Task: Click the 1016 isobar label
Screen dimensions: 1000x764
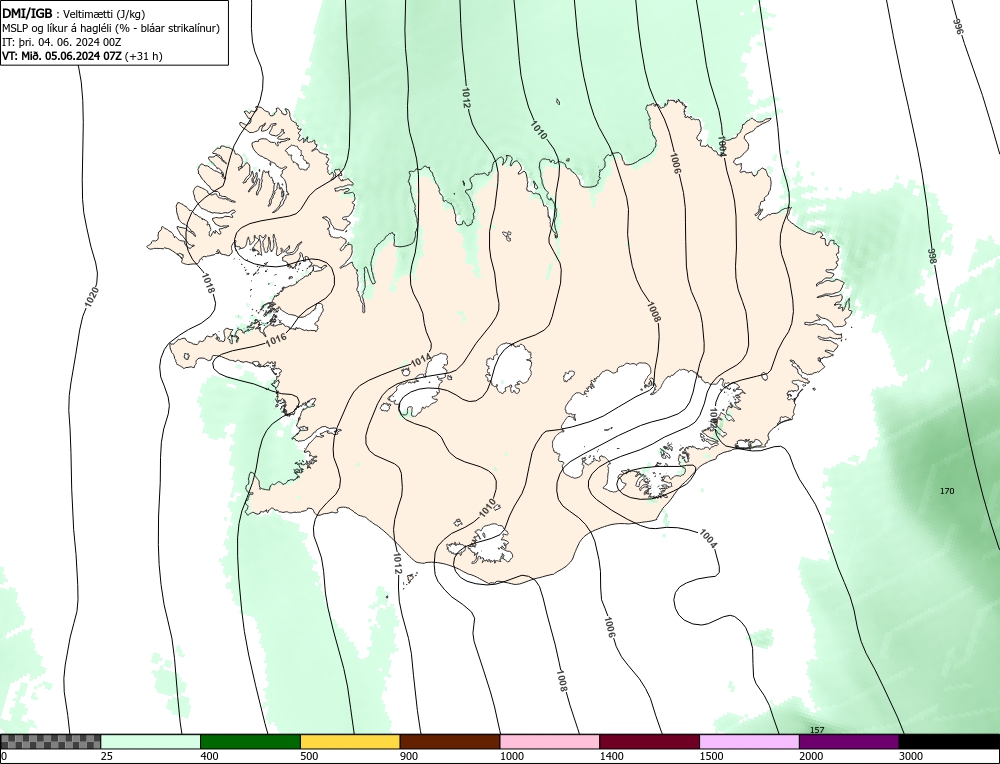Action: (x=276, y=339)
